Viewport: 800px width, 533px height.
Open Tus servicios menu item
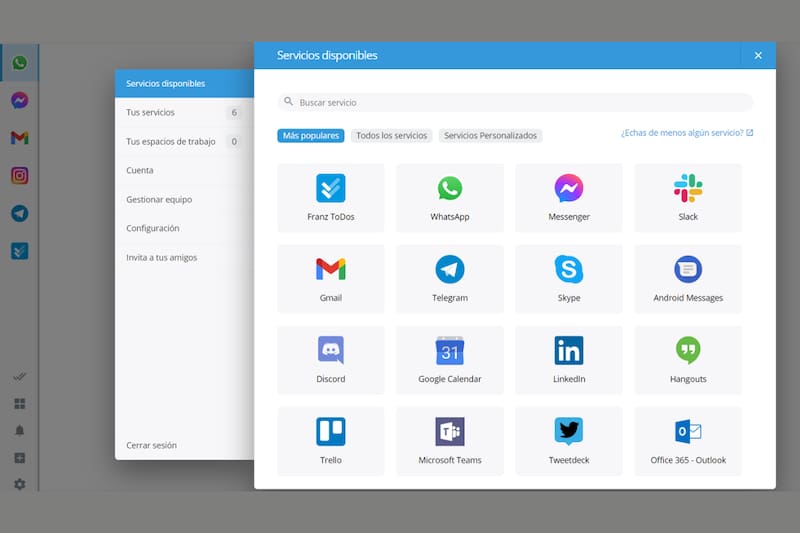151,113
